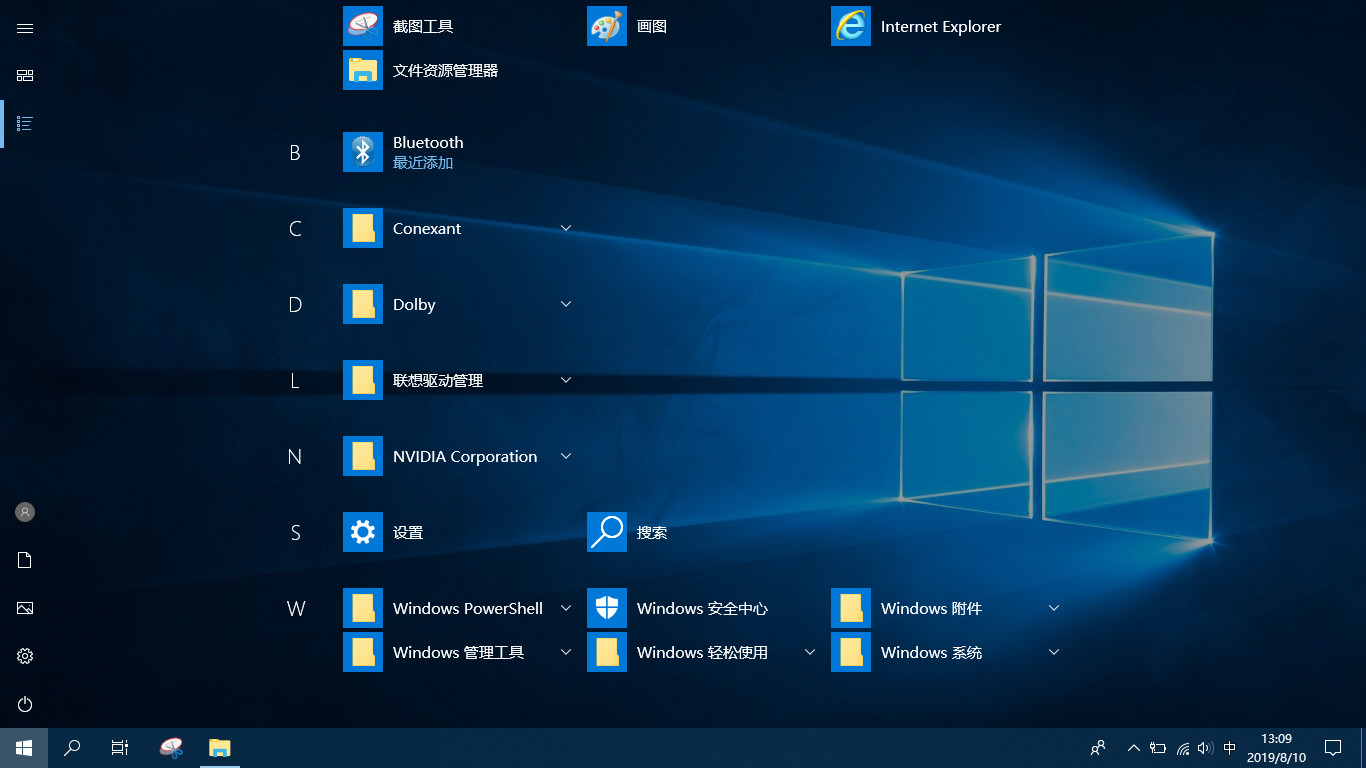Click the letter C section header
Viewport: 1366px width, 768px height.
click(x=295, y=229)
